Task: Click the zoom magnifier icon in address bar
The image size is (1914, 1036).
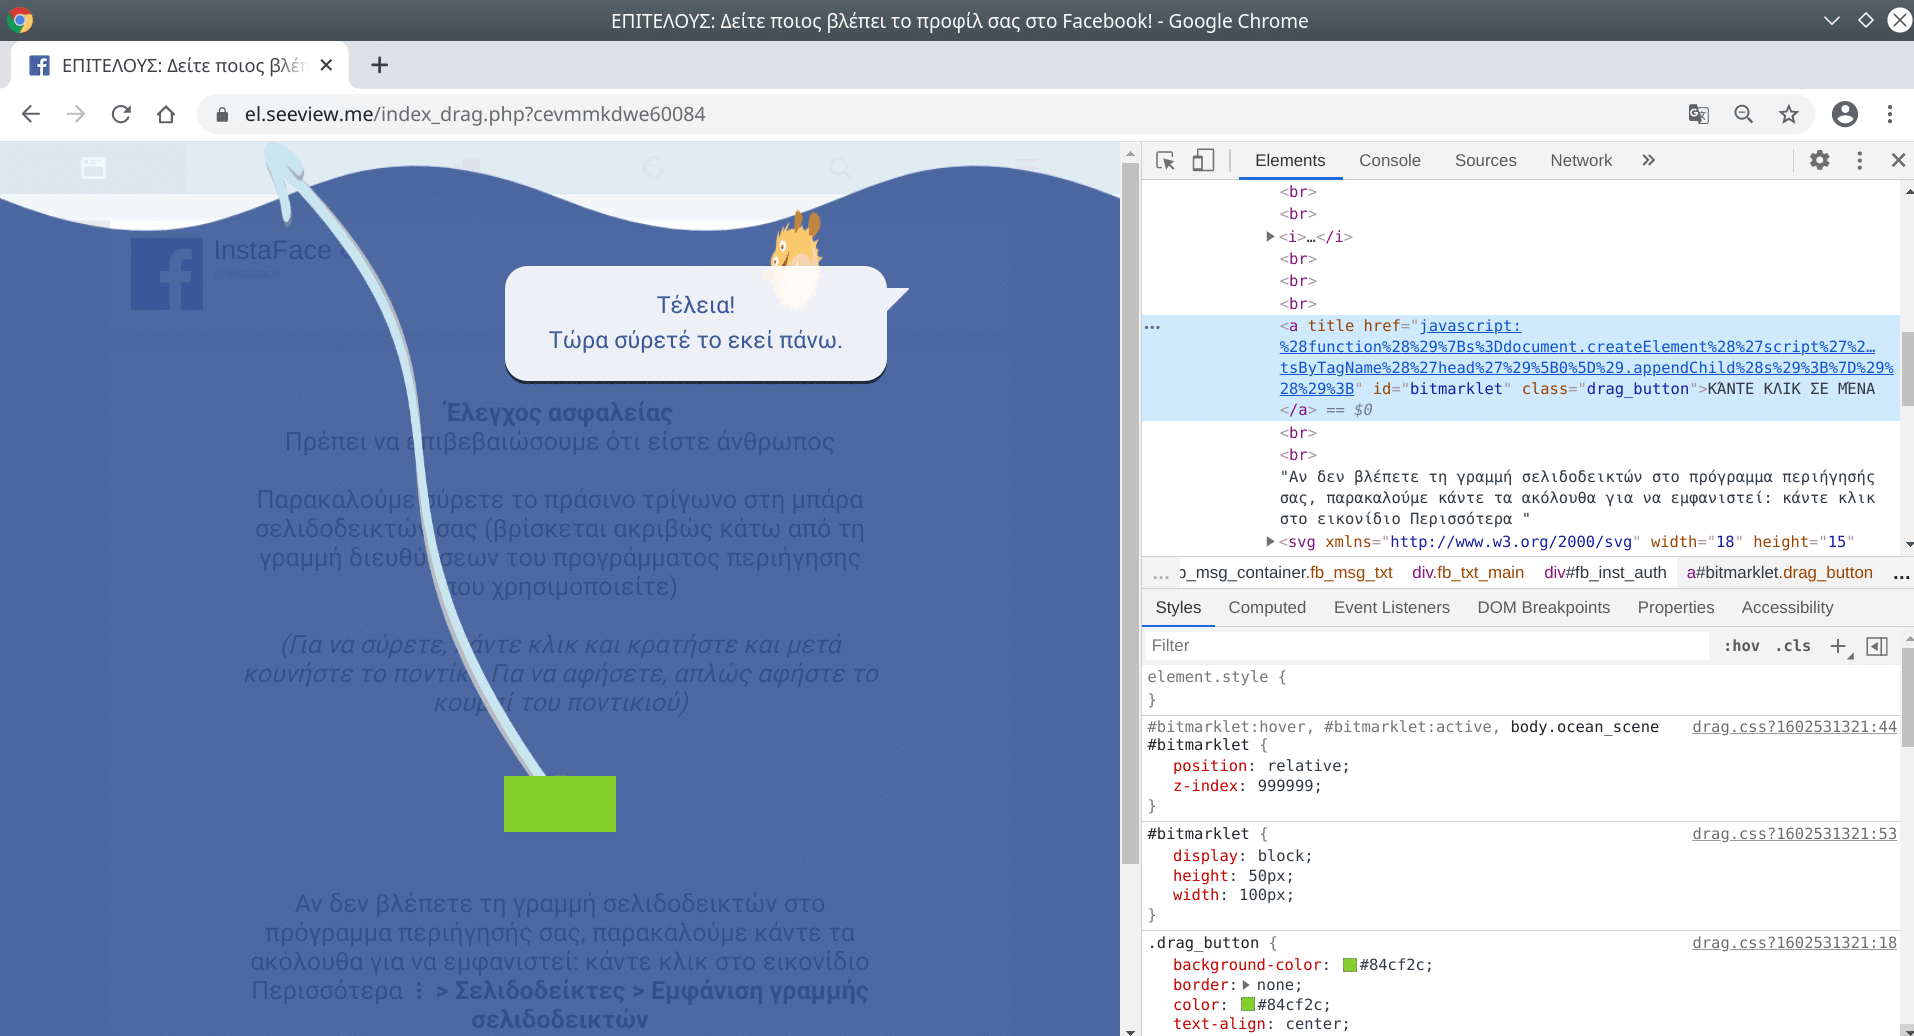Action: pos(1743,114)
